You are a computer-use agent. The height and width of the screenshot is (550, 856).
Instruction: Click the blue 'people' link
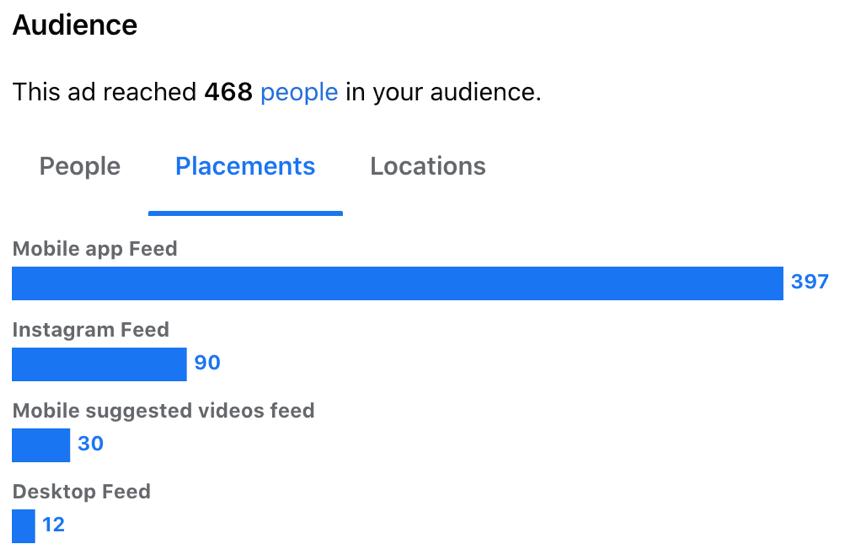coord(299,93)
